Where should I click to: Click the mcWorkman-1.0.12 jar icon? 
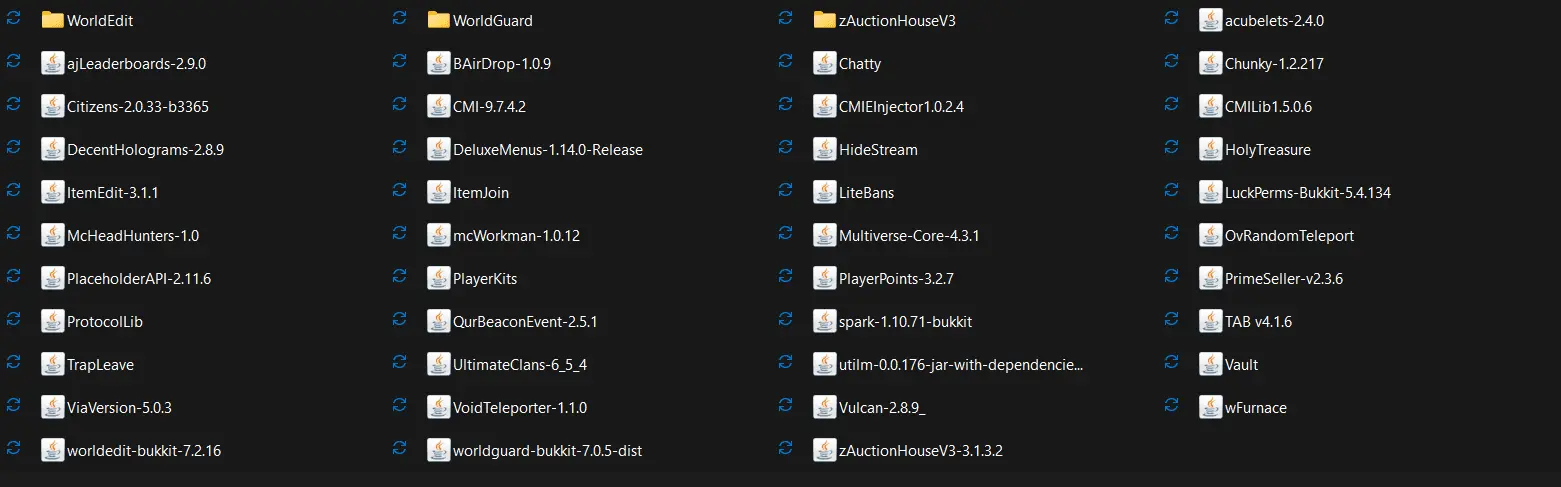tap(439, 235)
